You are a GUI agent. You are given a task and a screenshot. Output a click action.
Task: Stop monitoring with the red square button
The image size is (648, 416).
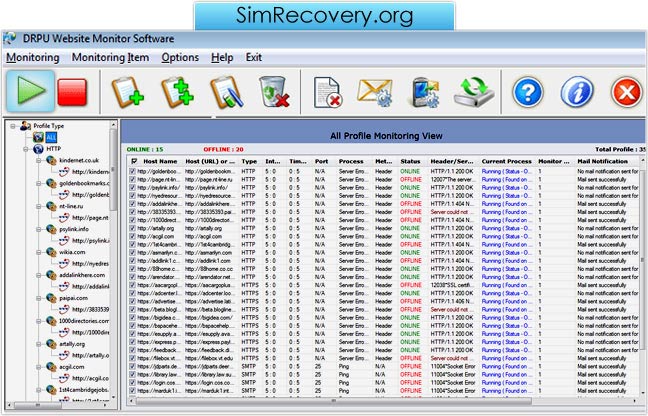coord(72,92)
